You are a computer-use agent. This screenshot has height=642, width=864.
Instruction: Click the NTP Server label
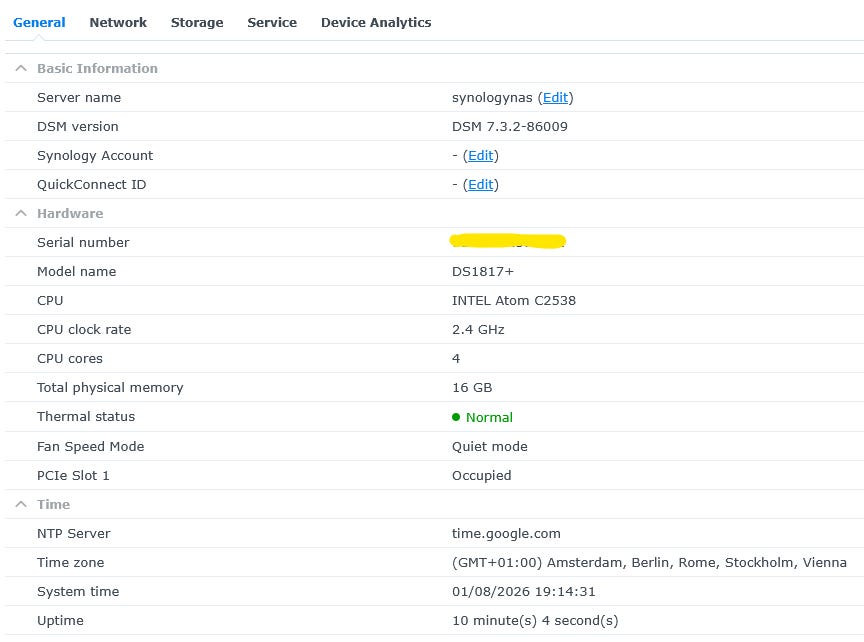click(74, 533)
